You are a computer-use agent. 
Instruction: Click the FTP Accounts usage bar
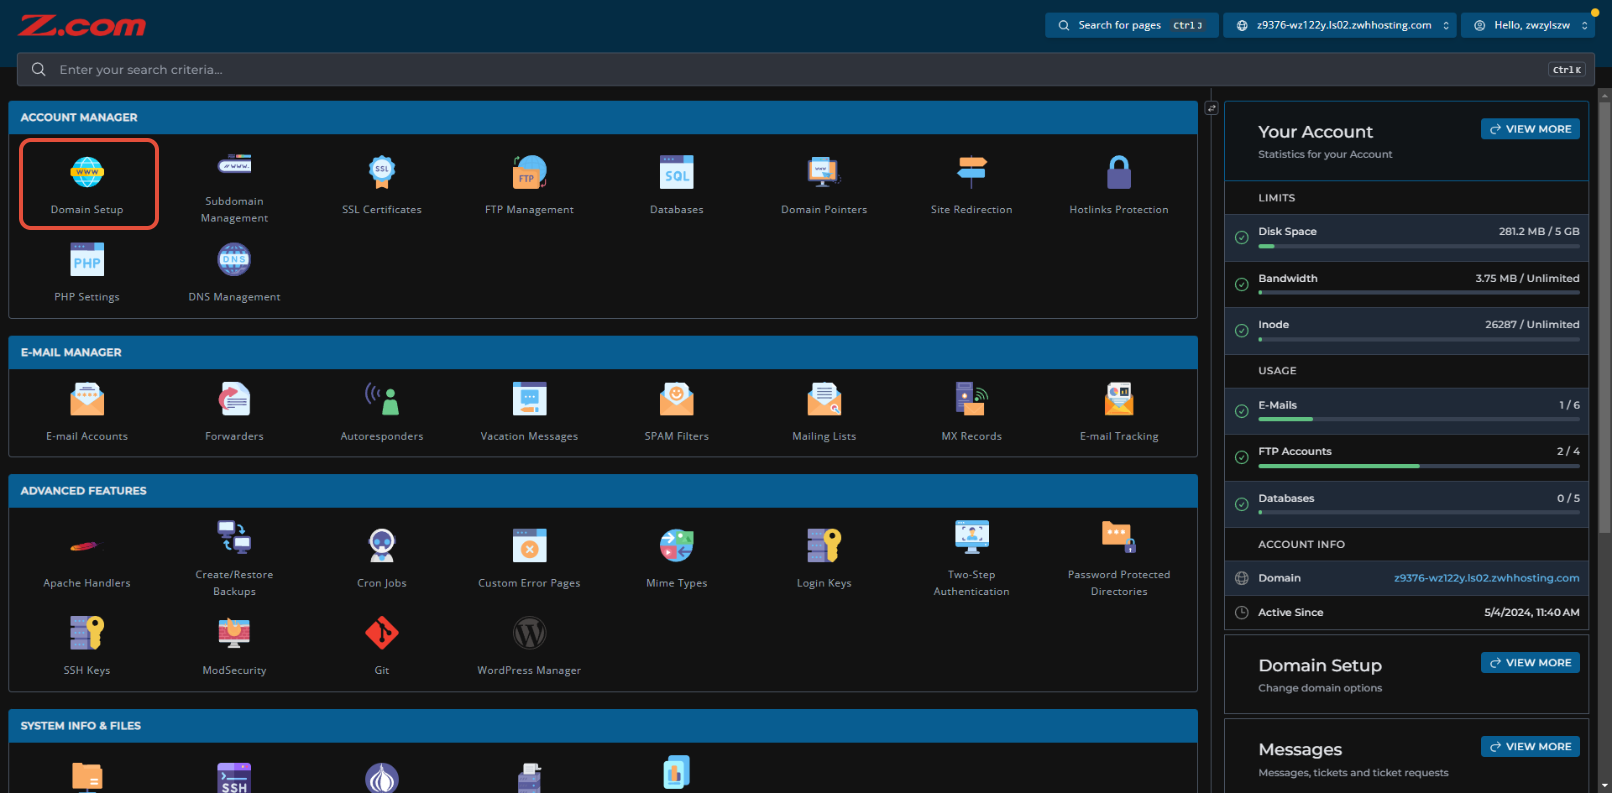point(1419,466)
